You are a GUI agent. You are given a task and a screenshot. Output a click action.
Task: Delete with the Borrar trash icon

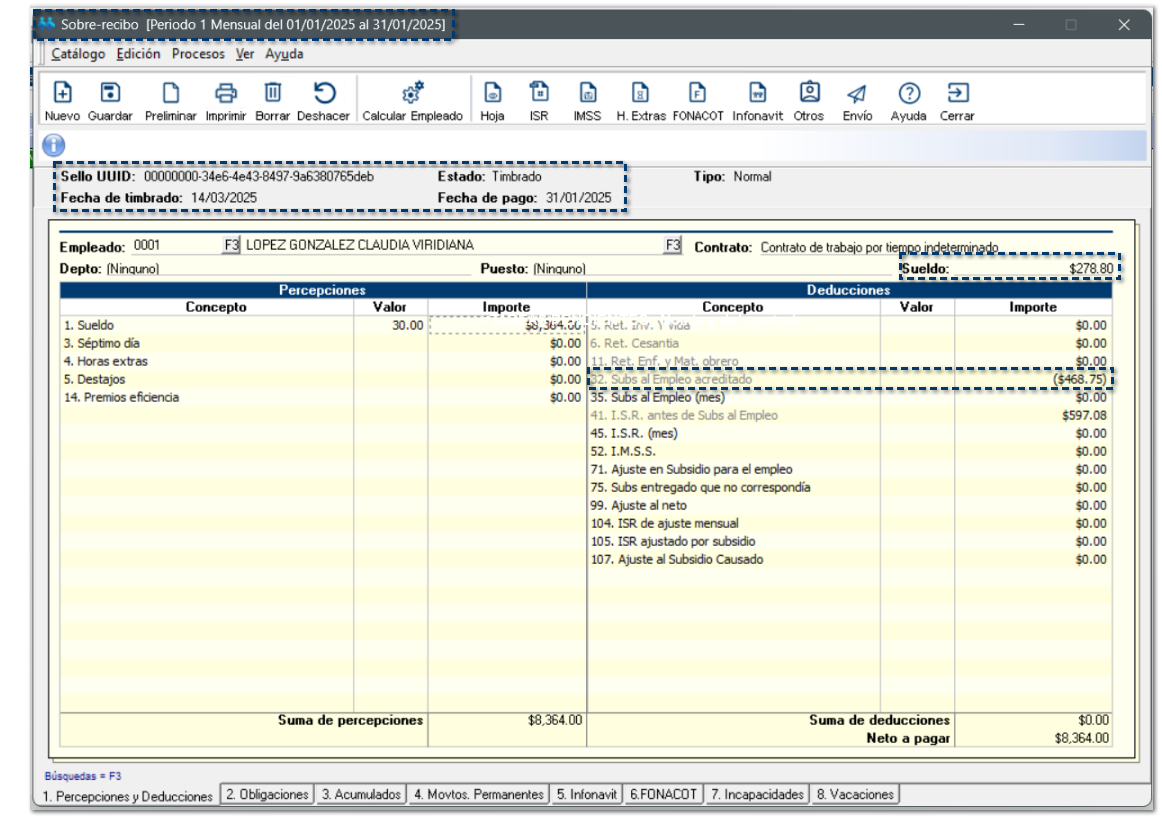272,94
